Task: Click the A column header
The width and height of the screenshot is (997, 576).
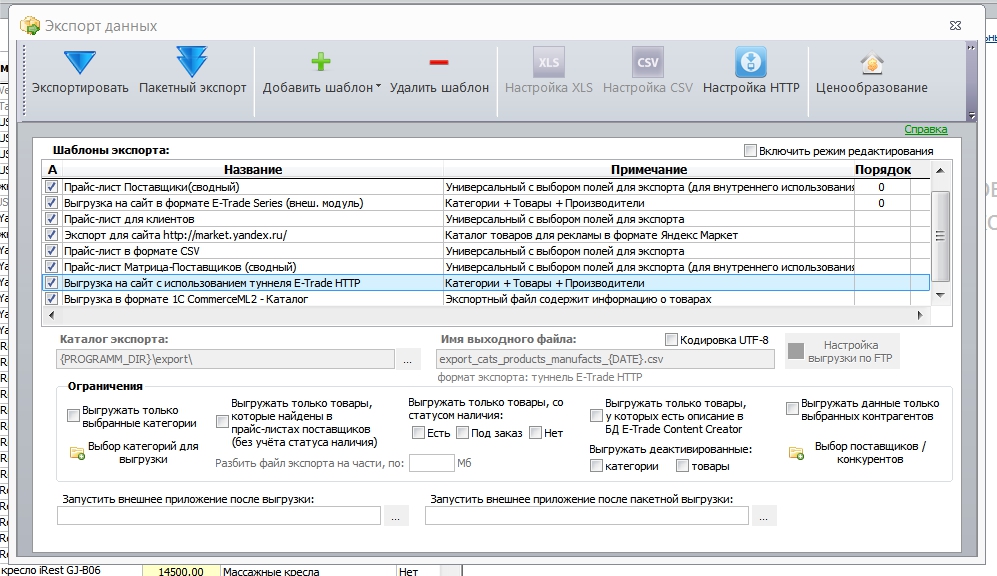Action: (52, 170)
